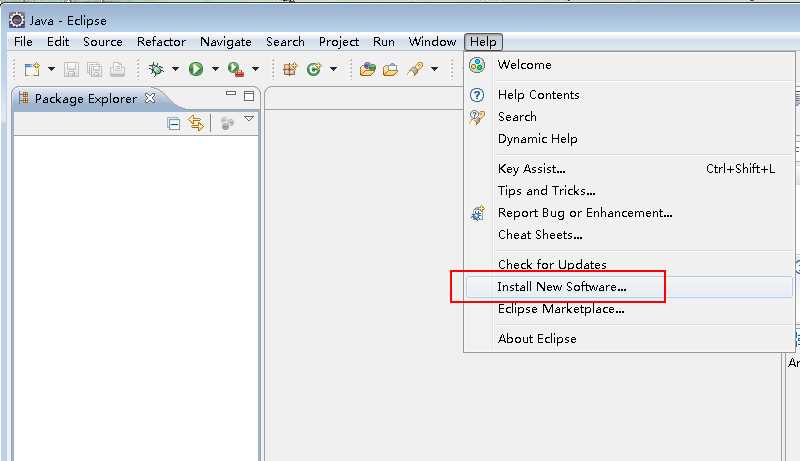Click the Search flashlight toolbar icon
Screen dimensions: 800x461
pos(415,69)
